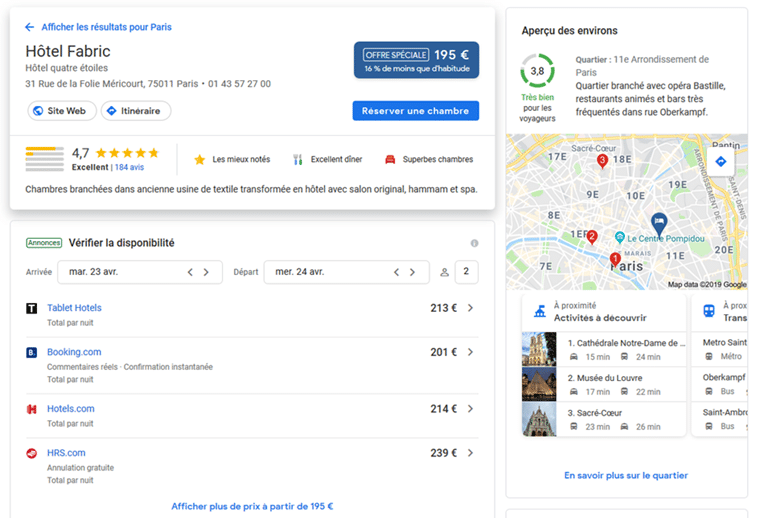Expand the Hotels.com offer arrow

point(470,409)
